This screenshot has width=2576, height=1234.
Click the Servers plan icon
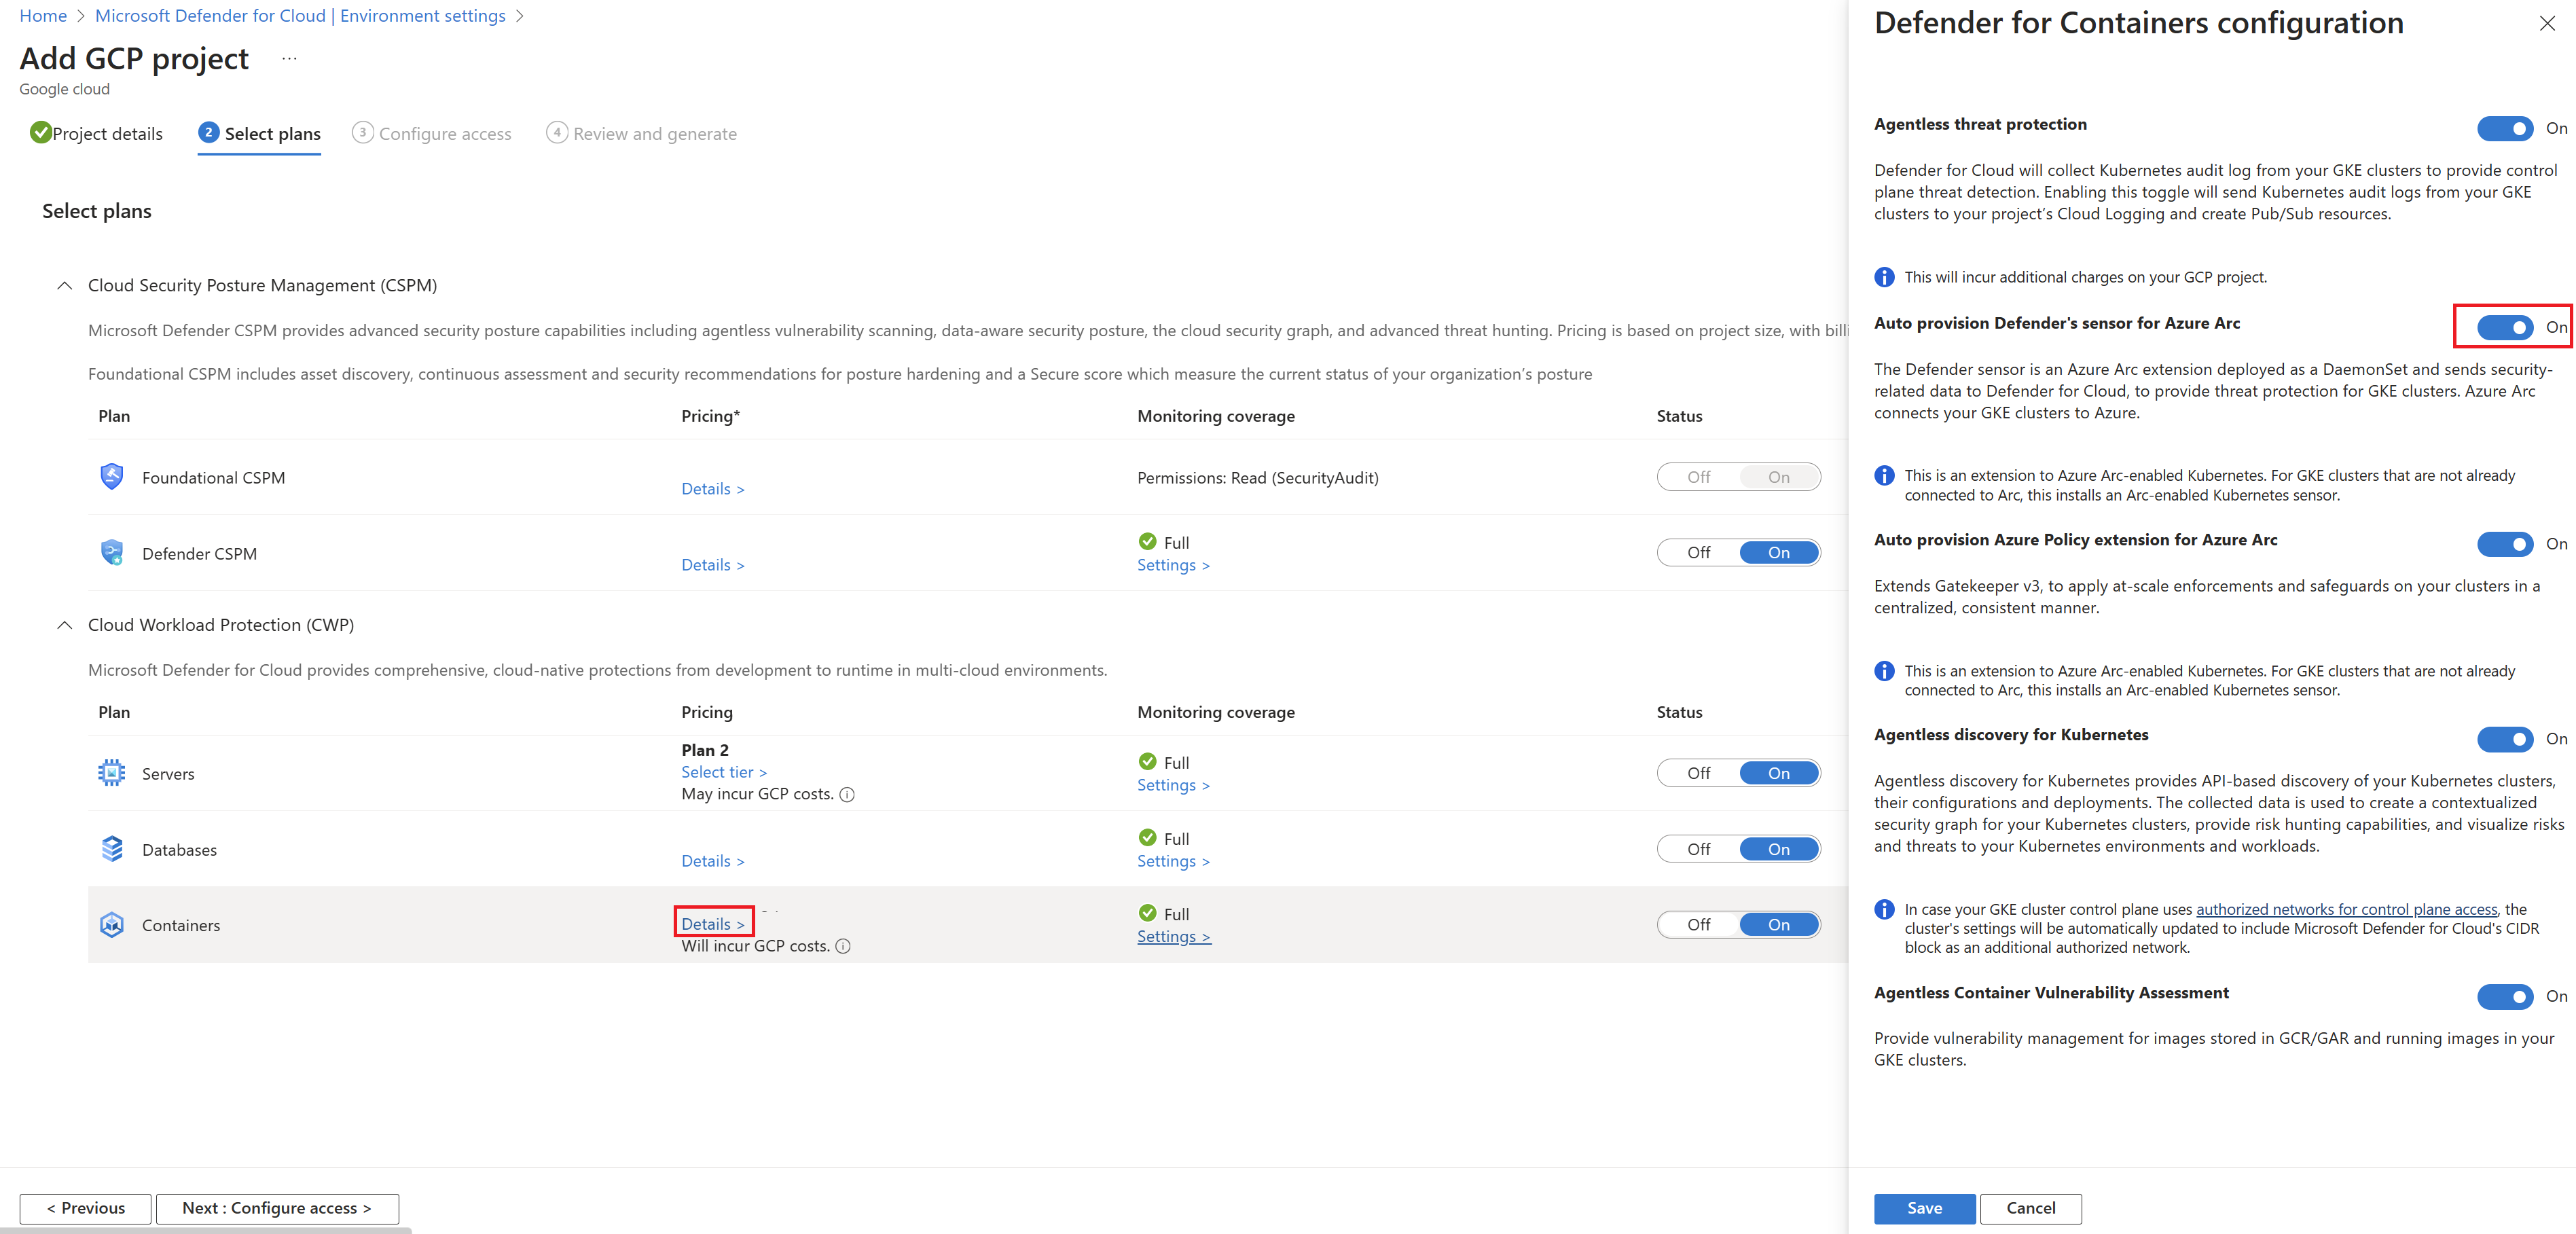pyautogui.click(x=111, y=773)
